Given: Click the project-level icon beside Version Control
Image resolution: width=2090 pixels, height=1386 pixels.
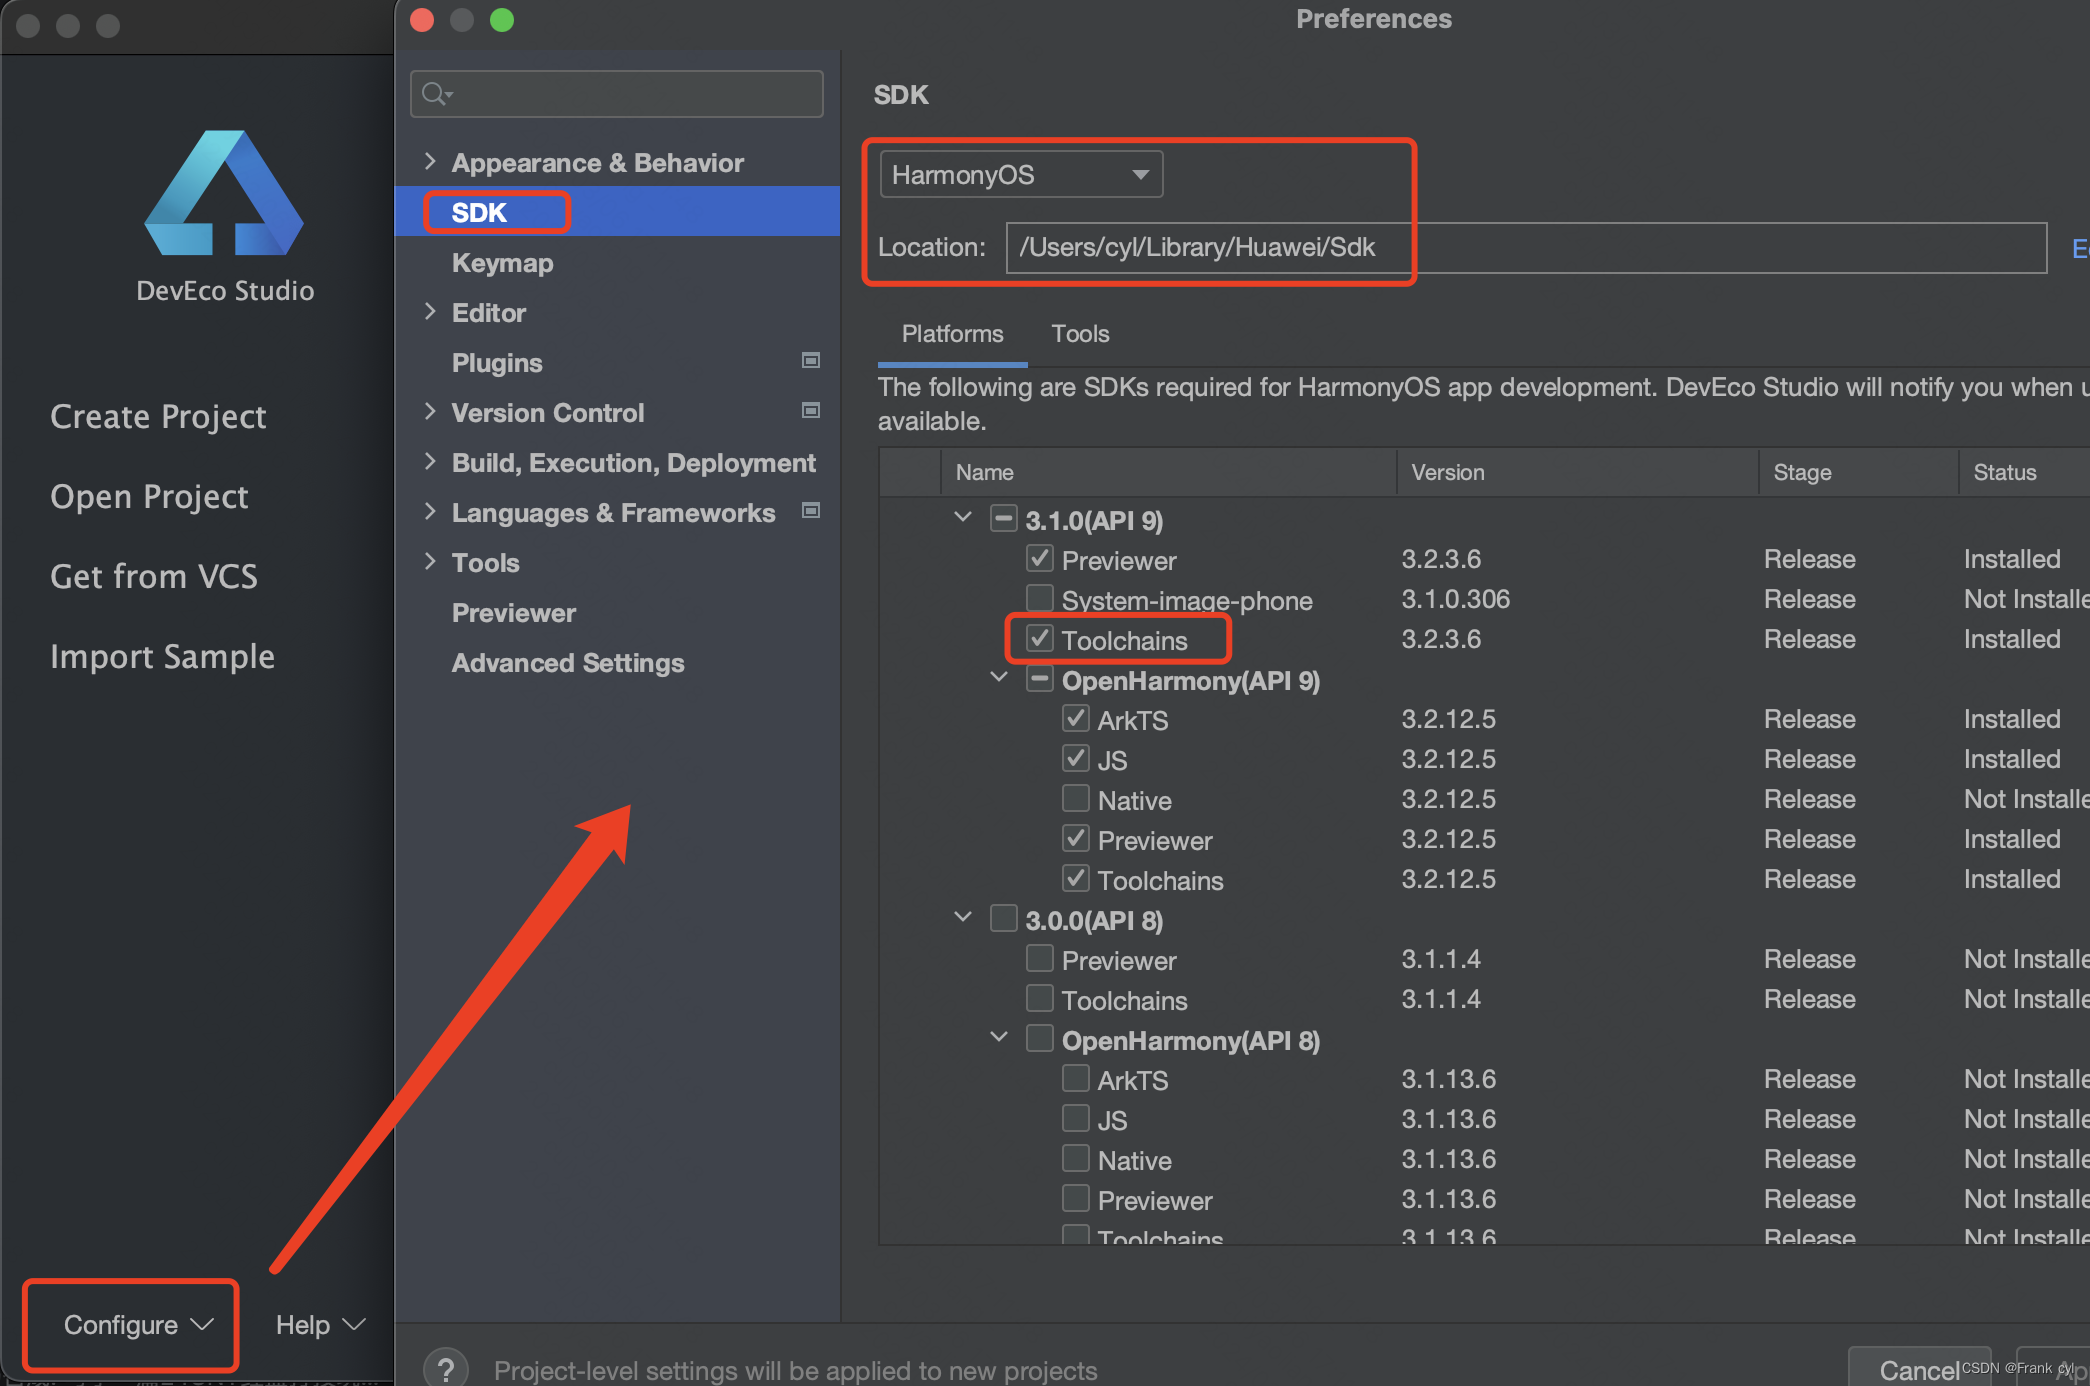Looking at the screenshot, I should 811,411.
